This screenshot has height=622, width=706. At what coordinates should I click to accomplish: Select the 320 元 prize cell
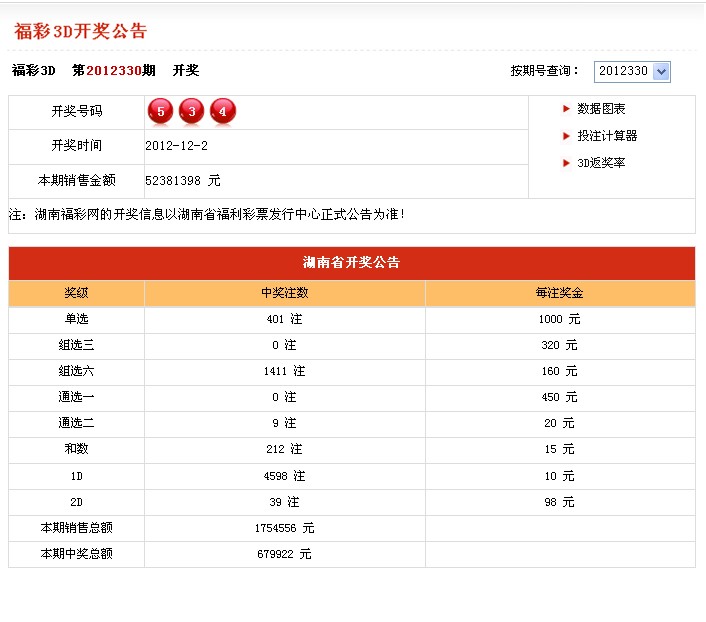pyautogui.click(x=559, y=345)
